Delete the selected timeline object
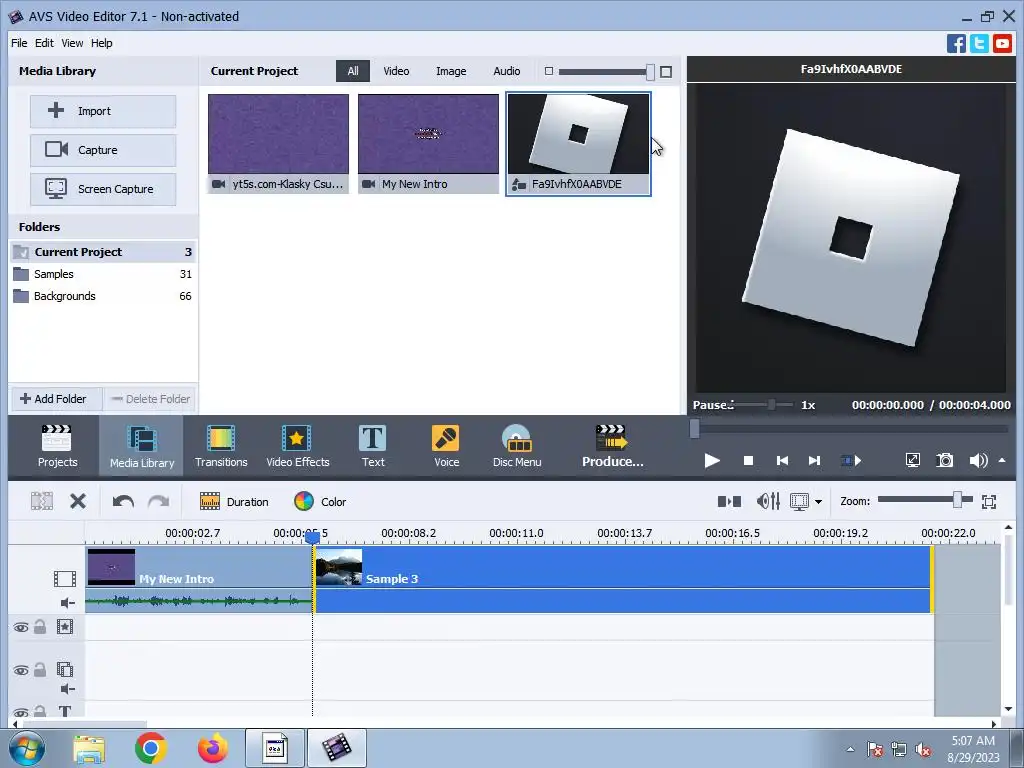This screenshot has height=768, width=1024. point(78,502)
